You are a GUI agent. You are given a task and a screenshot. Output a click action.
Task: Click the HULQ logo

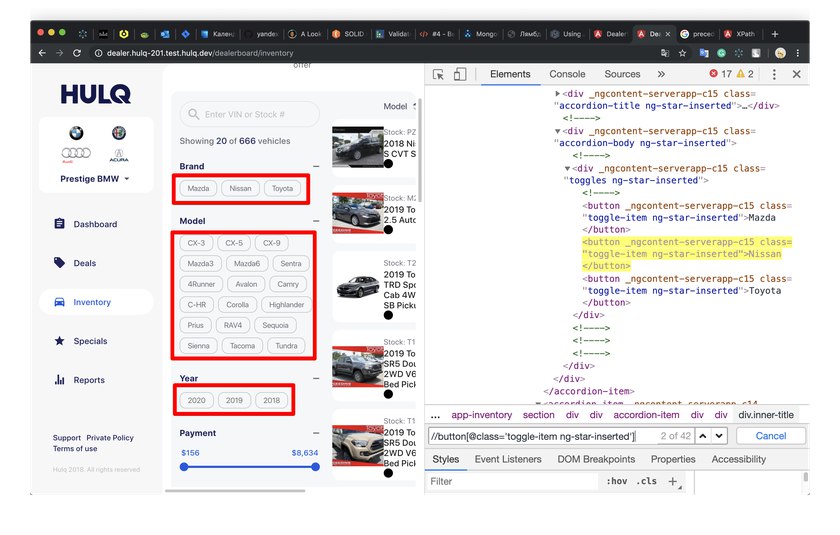tap(96, 94)
